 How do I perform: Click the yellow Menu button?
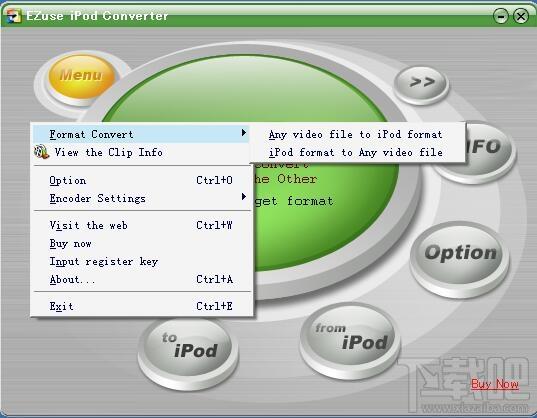coord(82,76)
